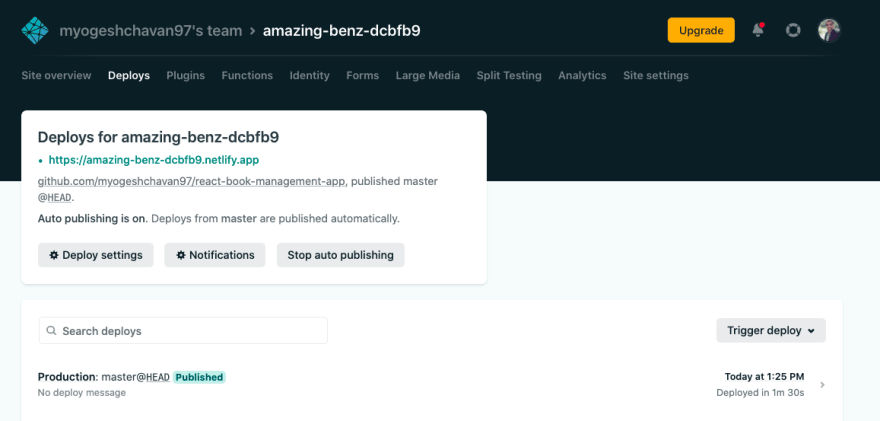The image size is (880, 421).
Task: Open the Plugins tab
Action: pos(185,75)
